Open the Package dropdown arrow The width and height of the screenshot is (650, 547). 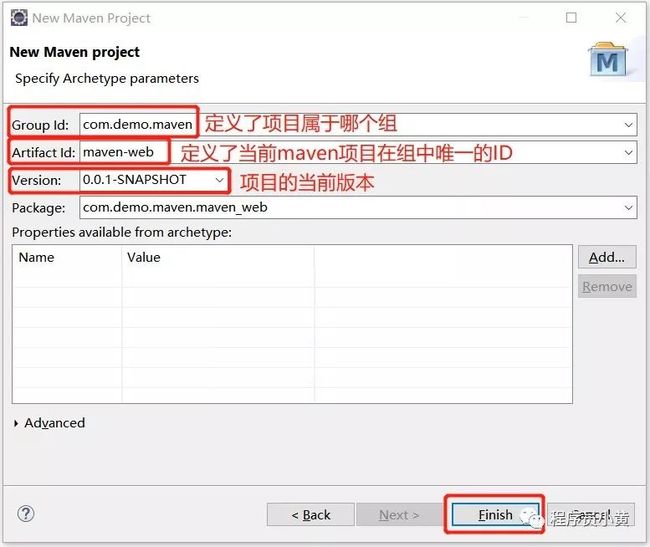(628, 207)
